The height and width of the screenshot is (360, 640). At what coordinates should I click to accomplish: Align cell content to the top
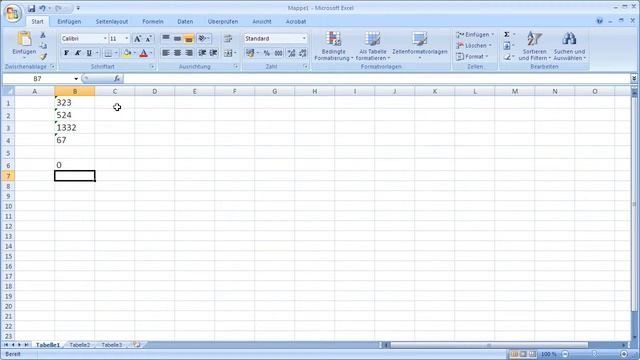[x=166, y=38]
